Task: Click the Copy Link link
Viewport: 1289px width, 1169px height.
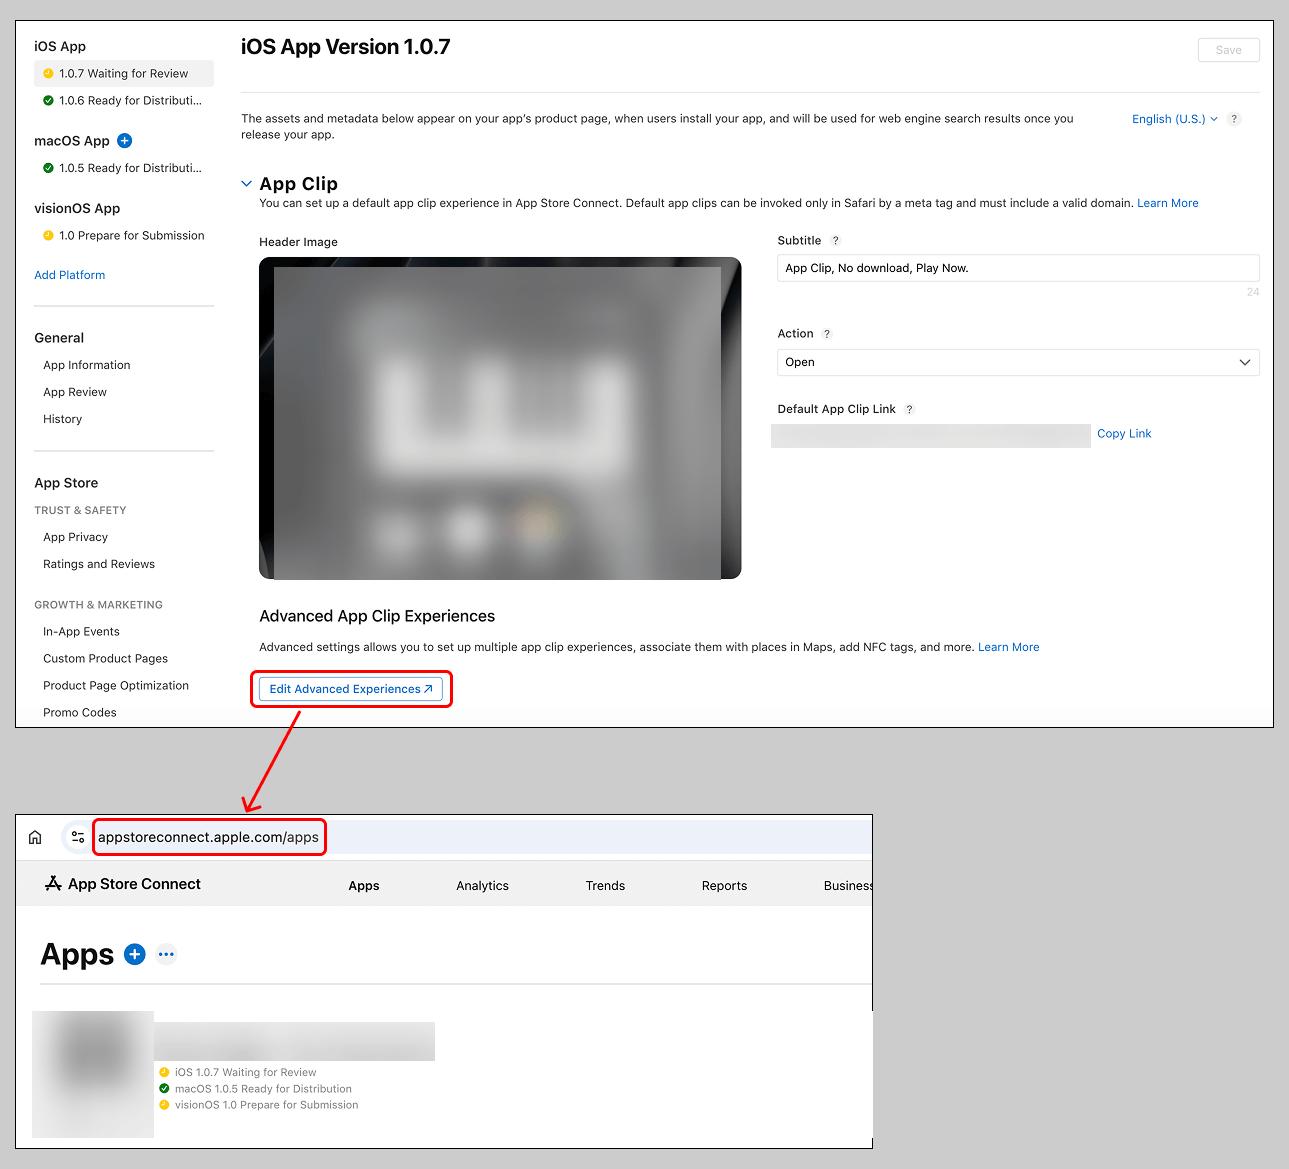Action: (1124, 434)
